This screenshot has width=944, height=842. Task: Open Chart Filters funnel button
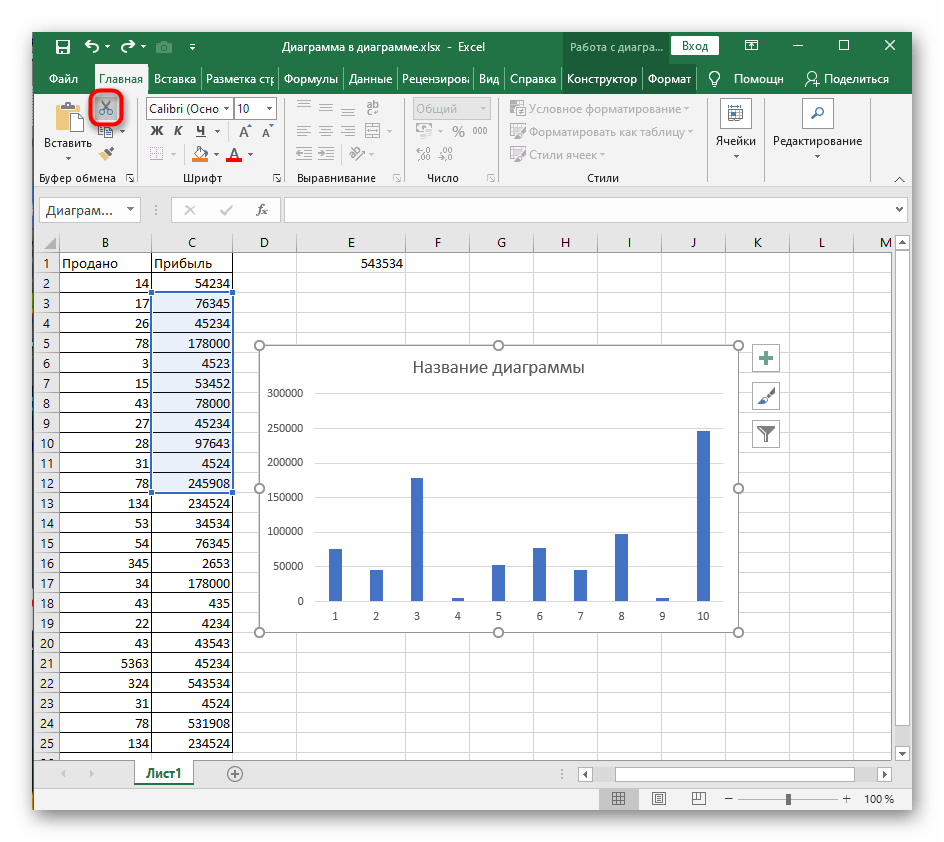pos(766,434)
